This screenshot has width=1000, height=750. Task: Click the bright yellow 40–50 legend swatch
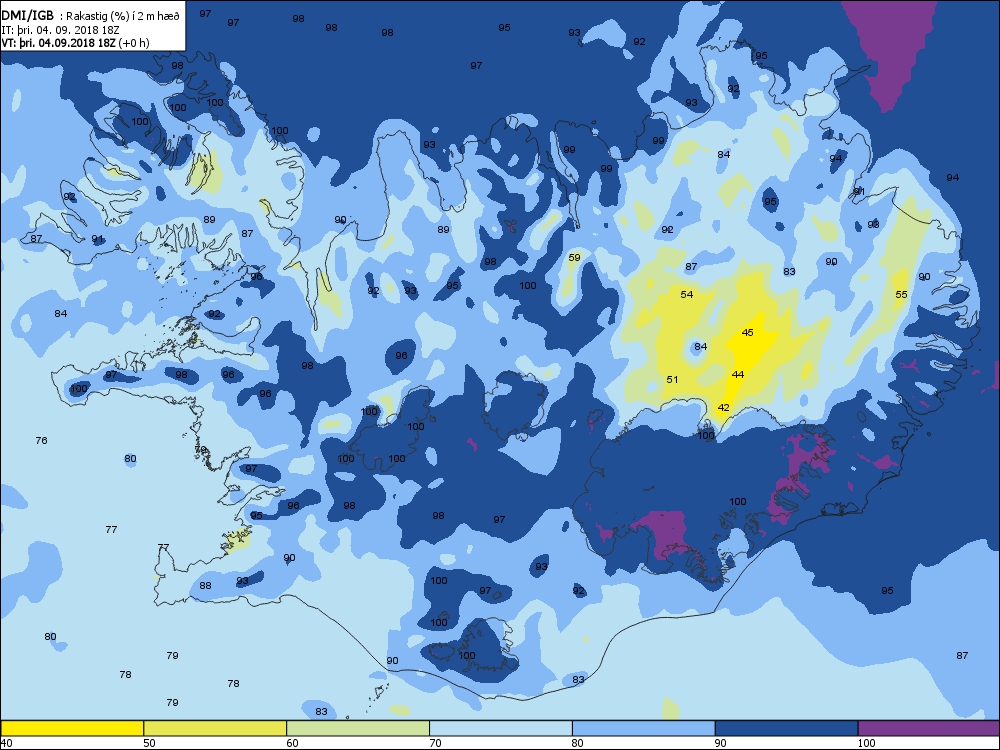[x=72, y=728]
